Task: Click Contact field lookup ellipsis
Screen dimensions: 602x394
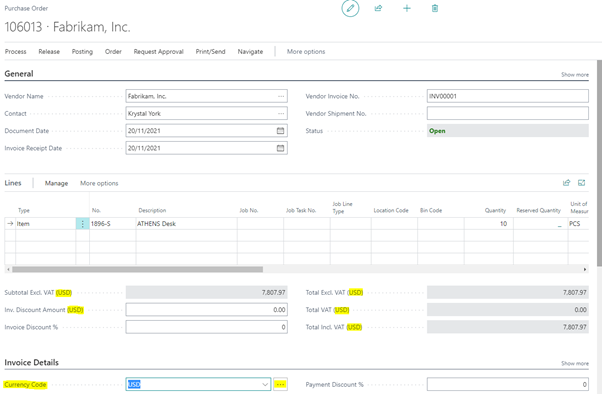Action: [281, 113]
